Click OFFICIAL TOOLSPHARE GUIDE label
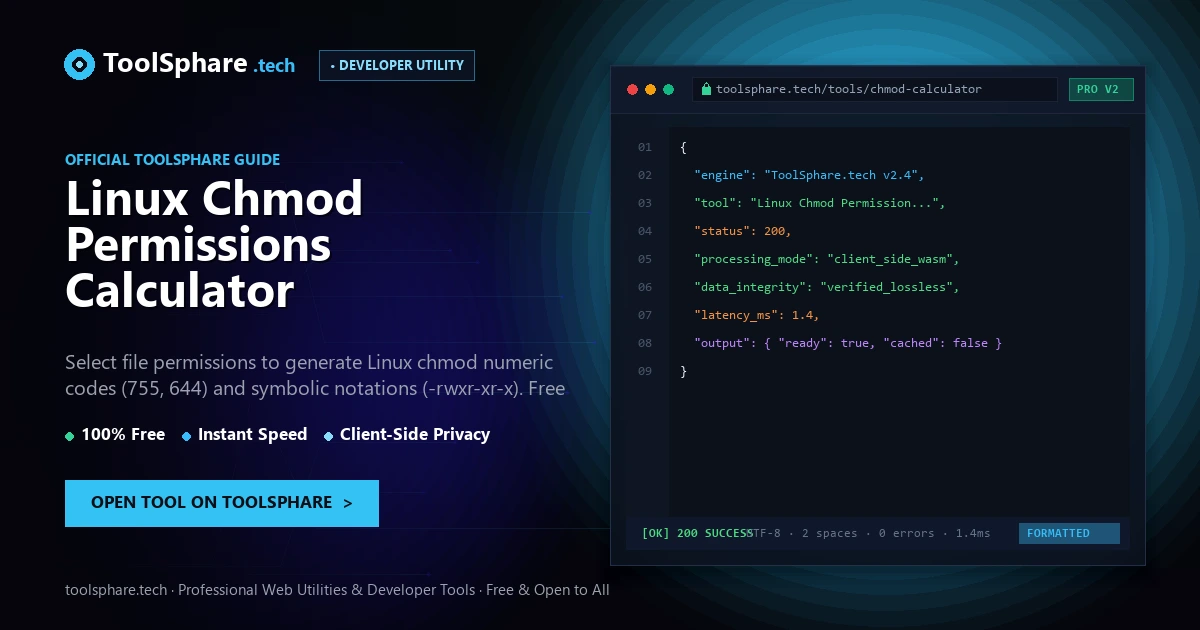Viewport: 1200px width, 630px height. point(172,160)
